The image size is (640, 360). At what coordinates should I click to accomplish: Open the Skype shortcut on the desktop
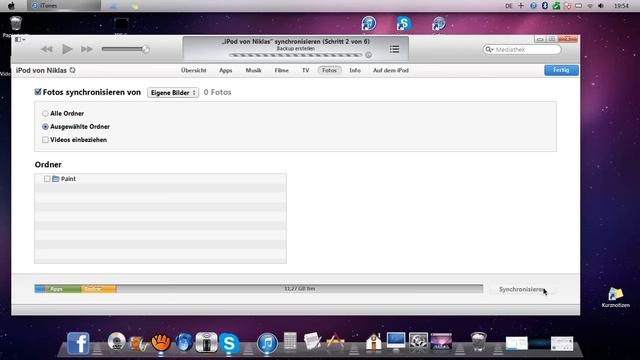[403, 24]
